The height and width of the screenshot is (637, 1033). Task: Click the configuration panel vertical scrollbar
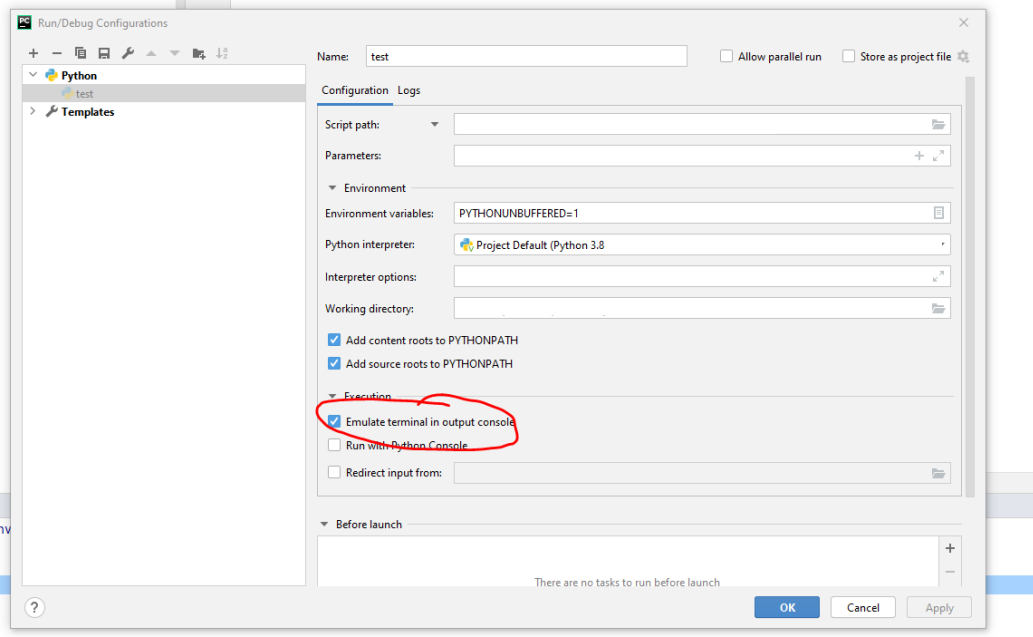point(969,287)
